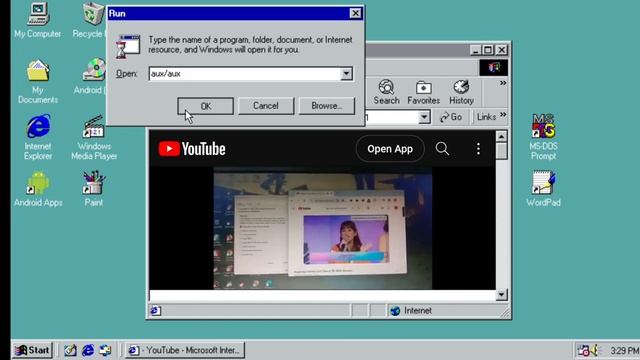Click the YouTube search magnifier icon
The image size is (640, 360).
[442, 149]
